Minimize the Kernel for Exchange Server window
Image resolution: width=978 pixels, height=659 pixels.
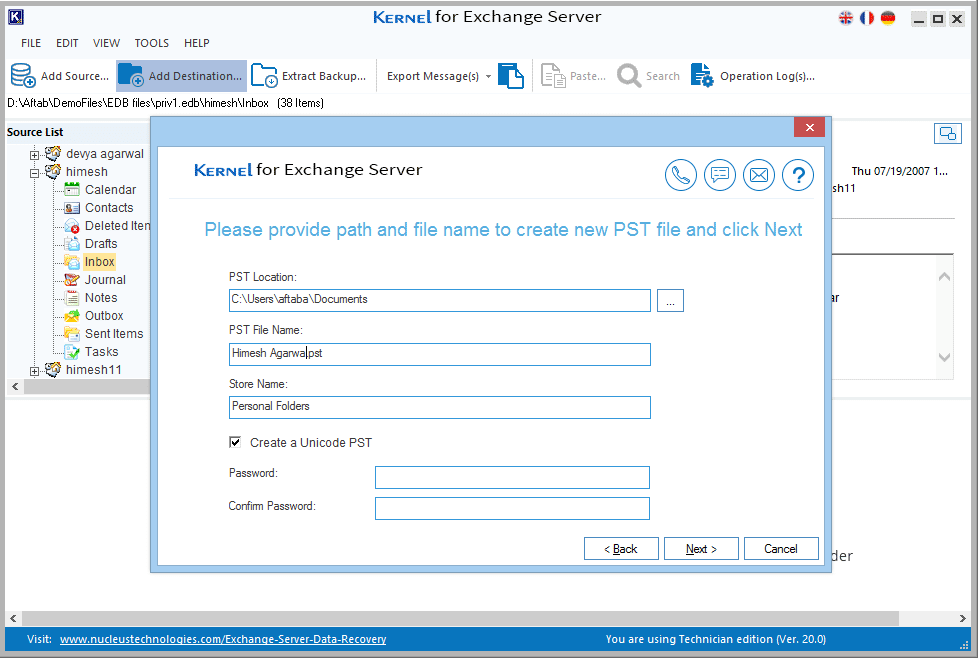[918, 19]
